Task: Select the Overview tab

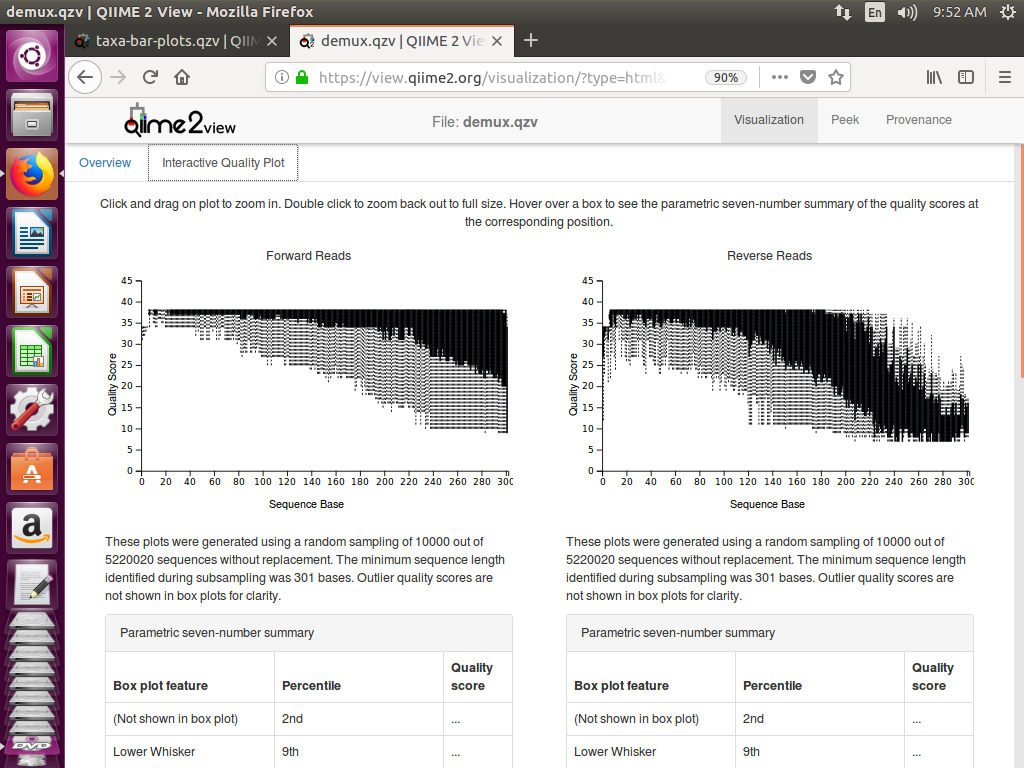Action: [x=105, y=163]
